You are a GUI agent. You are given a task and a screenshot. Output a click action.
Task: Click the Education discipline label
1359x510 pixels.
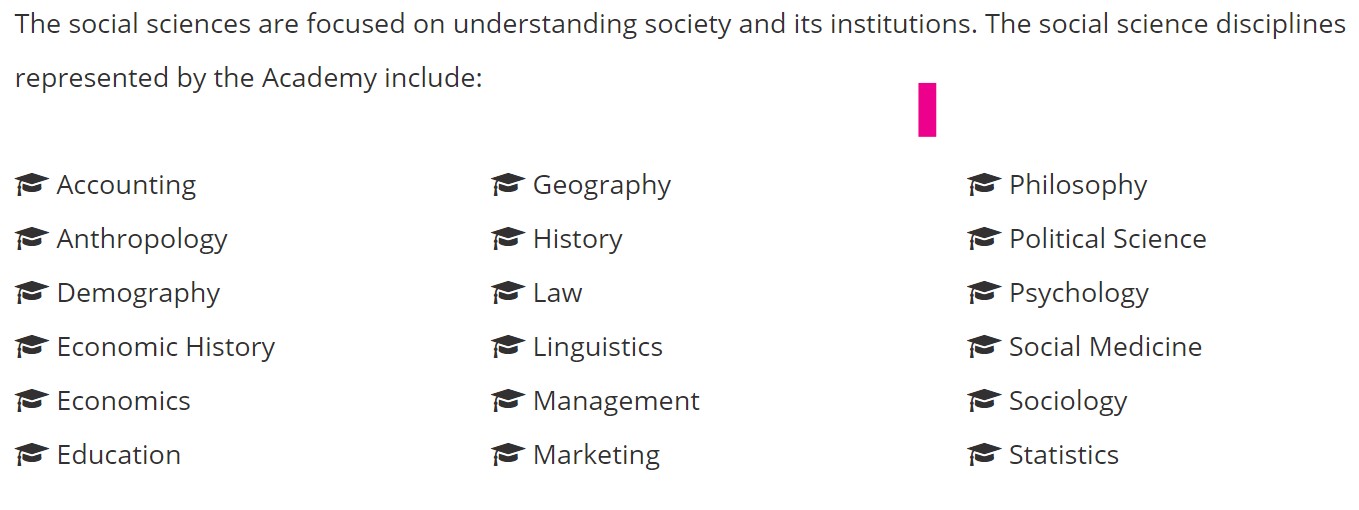click(x=118, y=455)
